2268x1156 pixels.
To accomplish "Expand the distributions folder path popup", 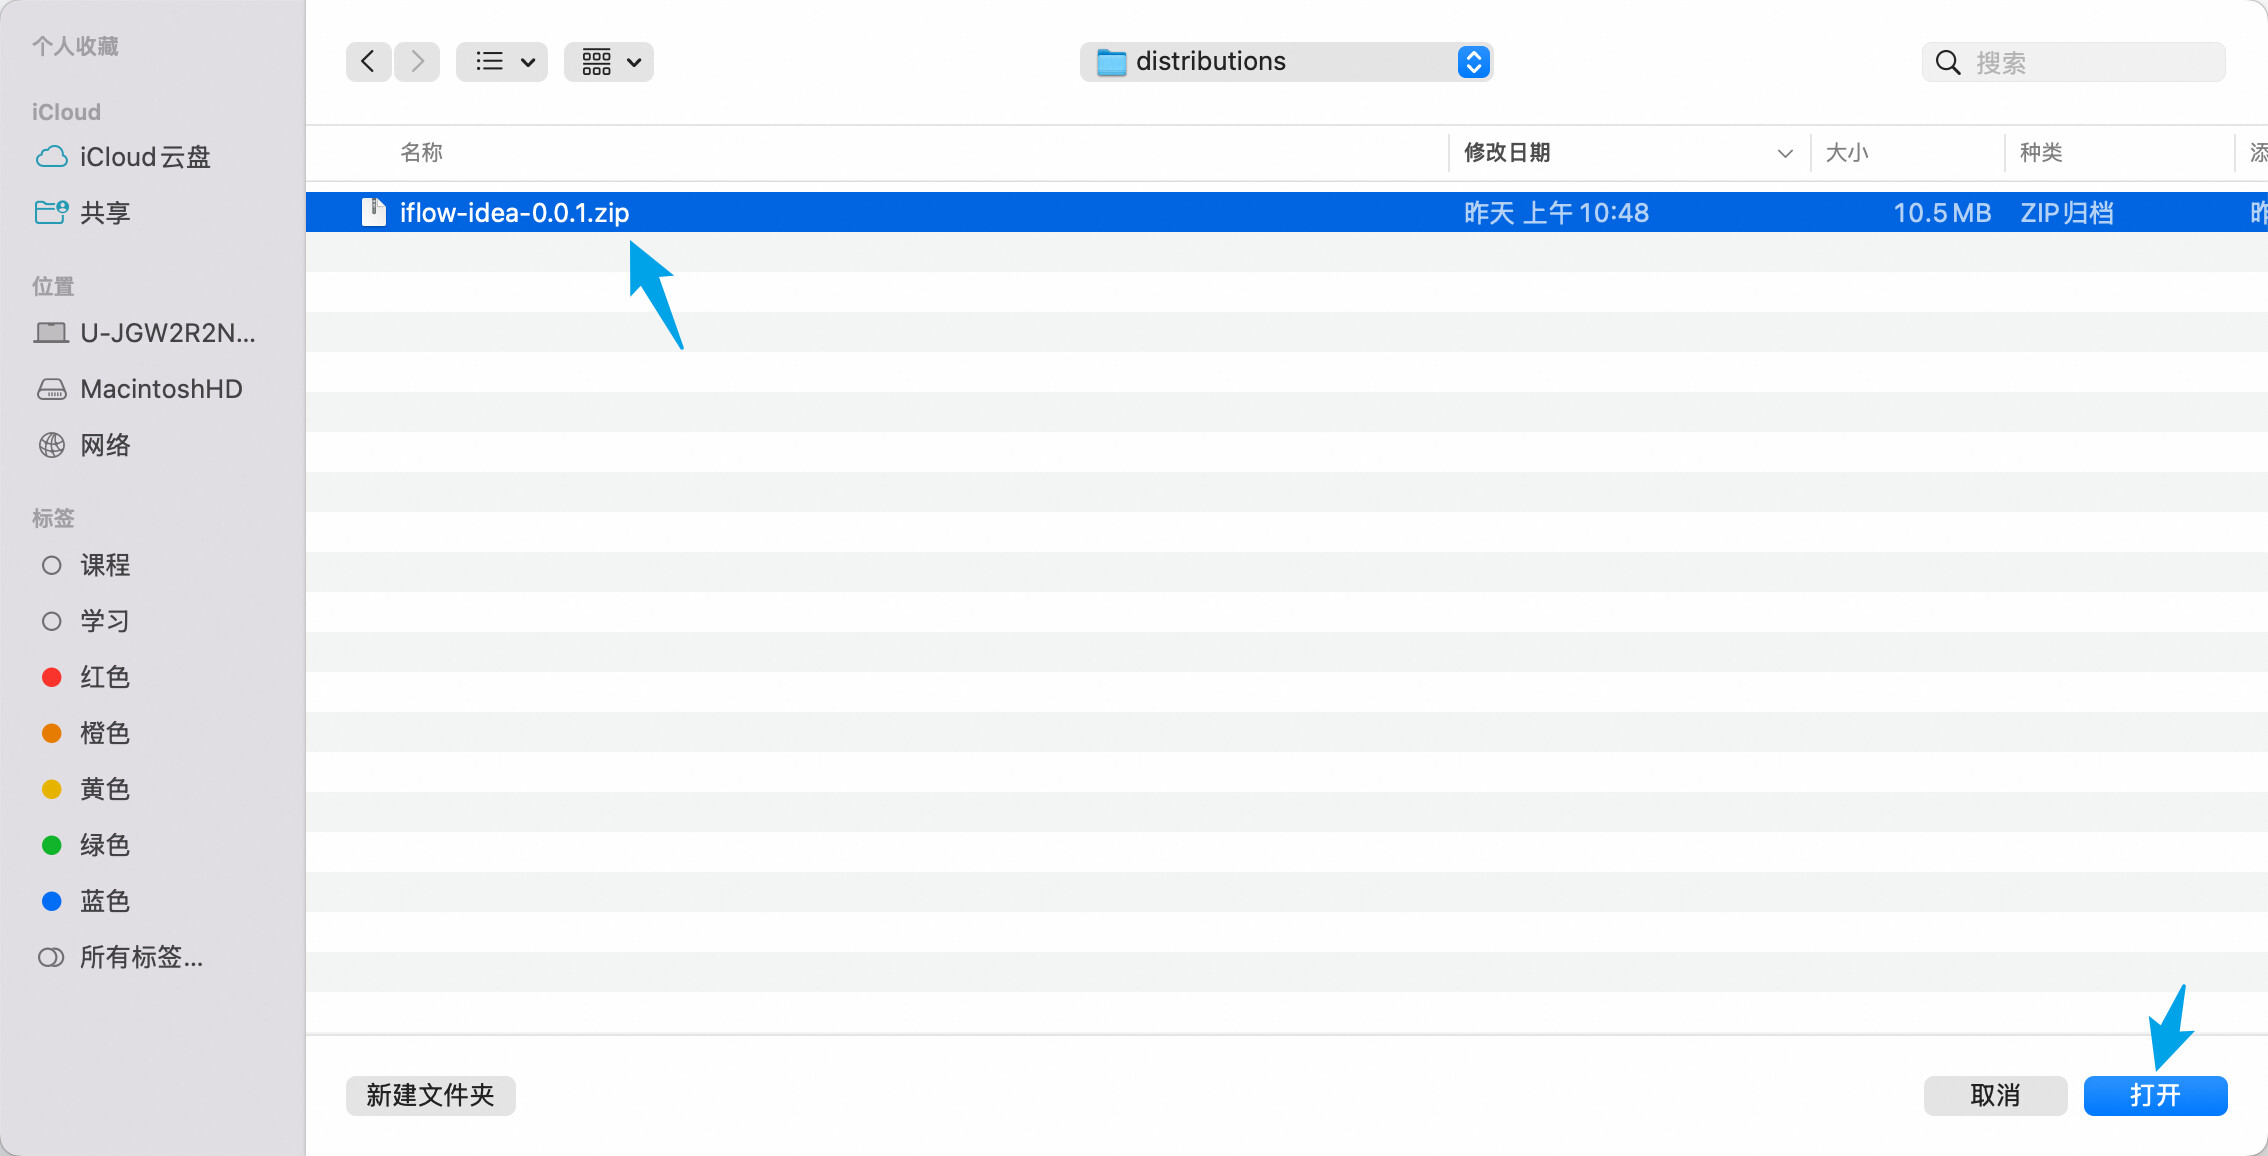I will coord(1473,62).
